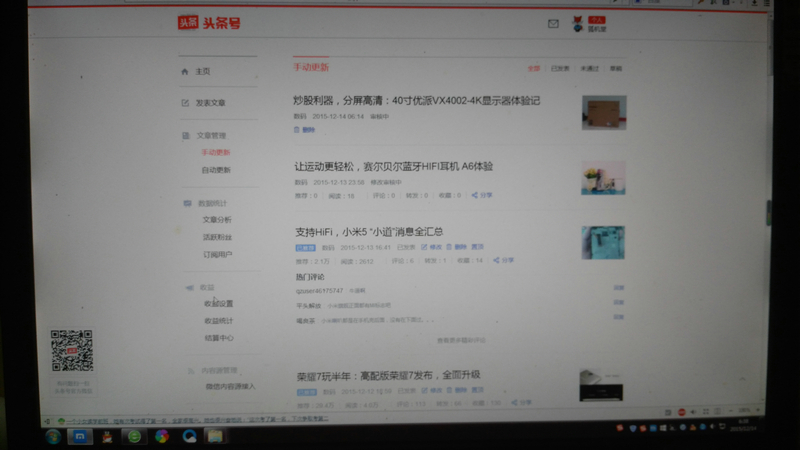Open 收益设置 in sidebar
Viewport: 800px width, 450px height.
click(218, 303)
